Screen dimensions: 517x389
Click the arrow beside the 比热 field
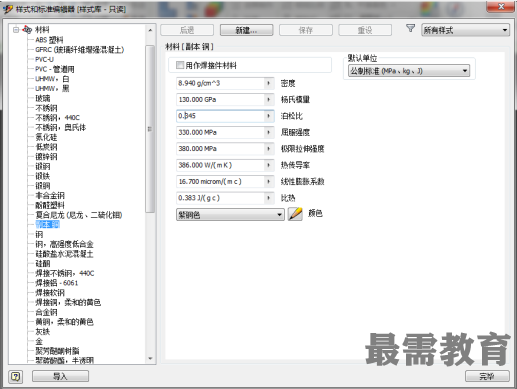[x=269, y=198]
